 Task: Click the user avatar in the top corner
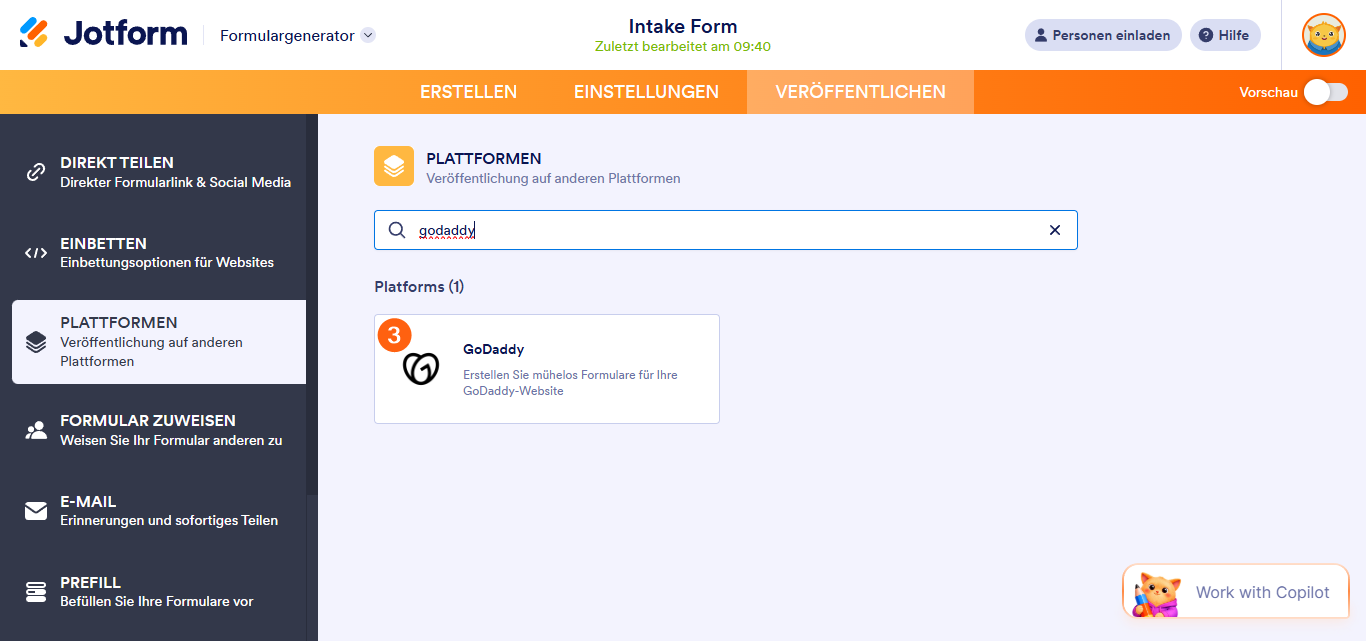(x=1323, y=35)
